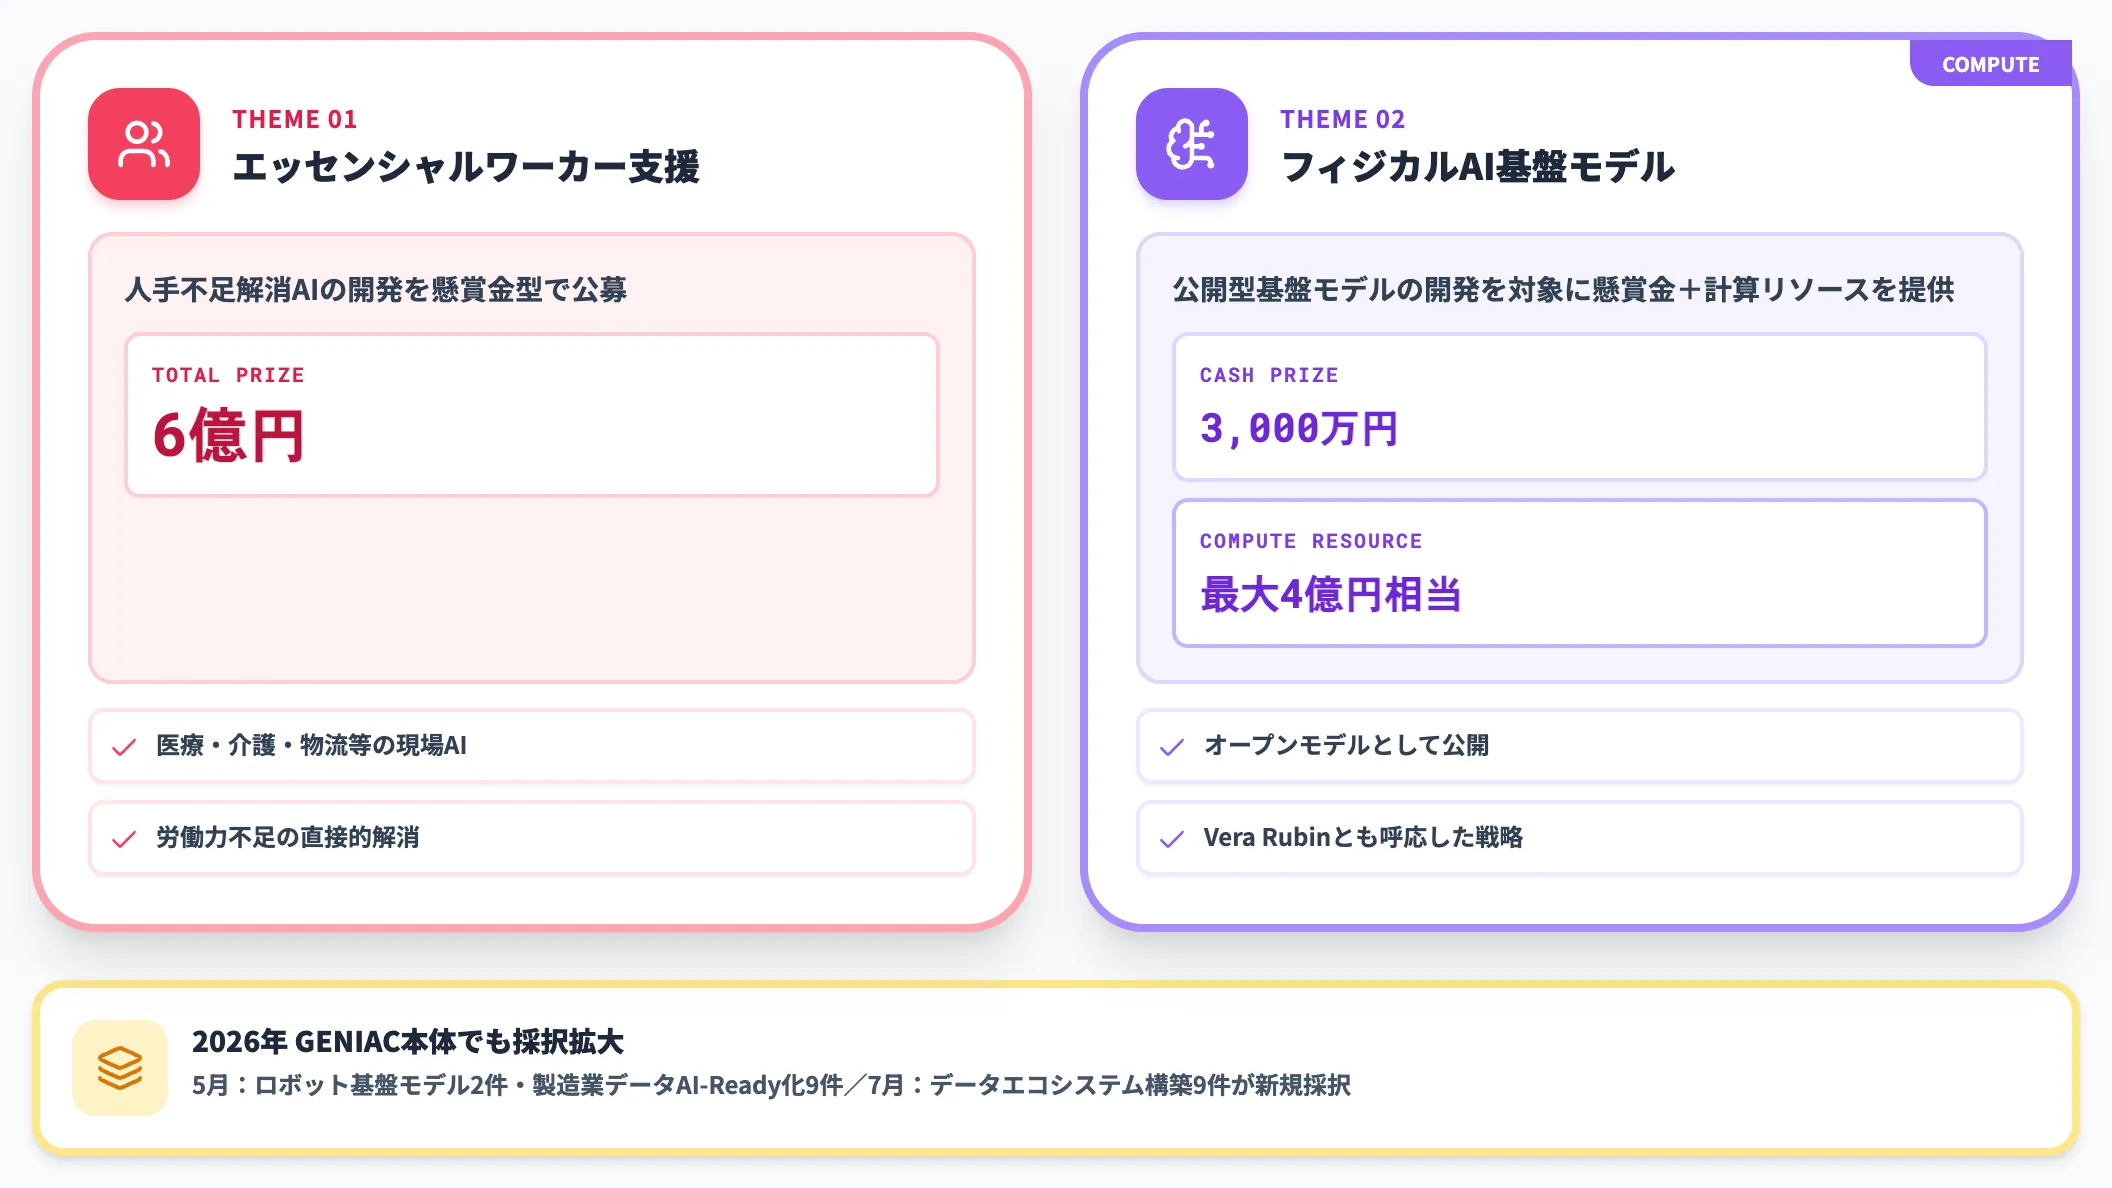Click the 労働力不足の直接的解消 list item

(532, 838)
